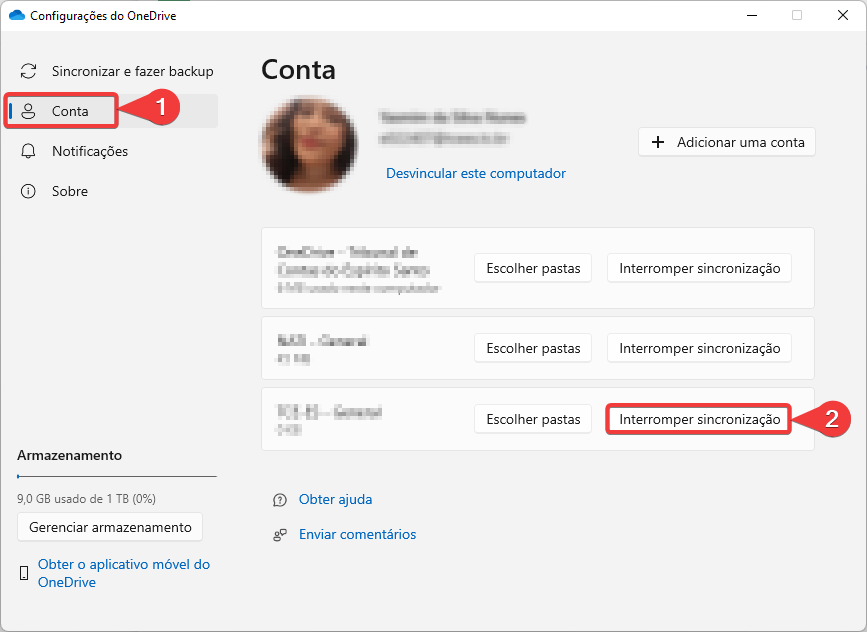Click the help question mark icon

point(280,500)
